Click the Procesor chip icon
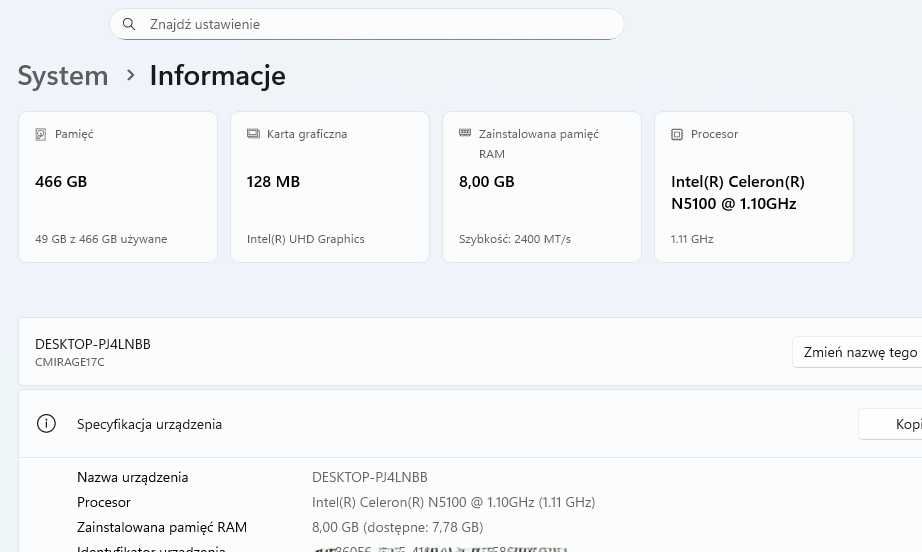The image size is (922, 552). (x=677, y=135)
